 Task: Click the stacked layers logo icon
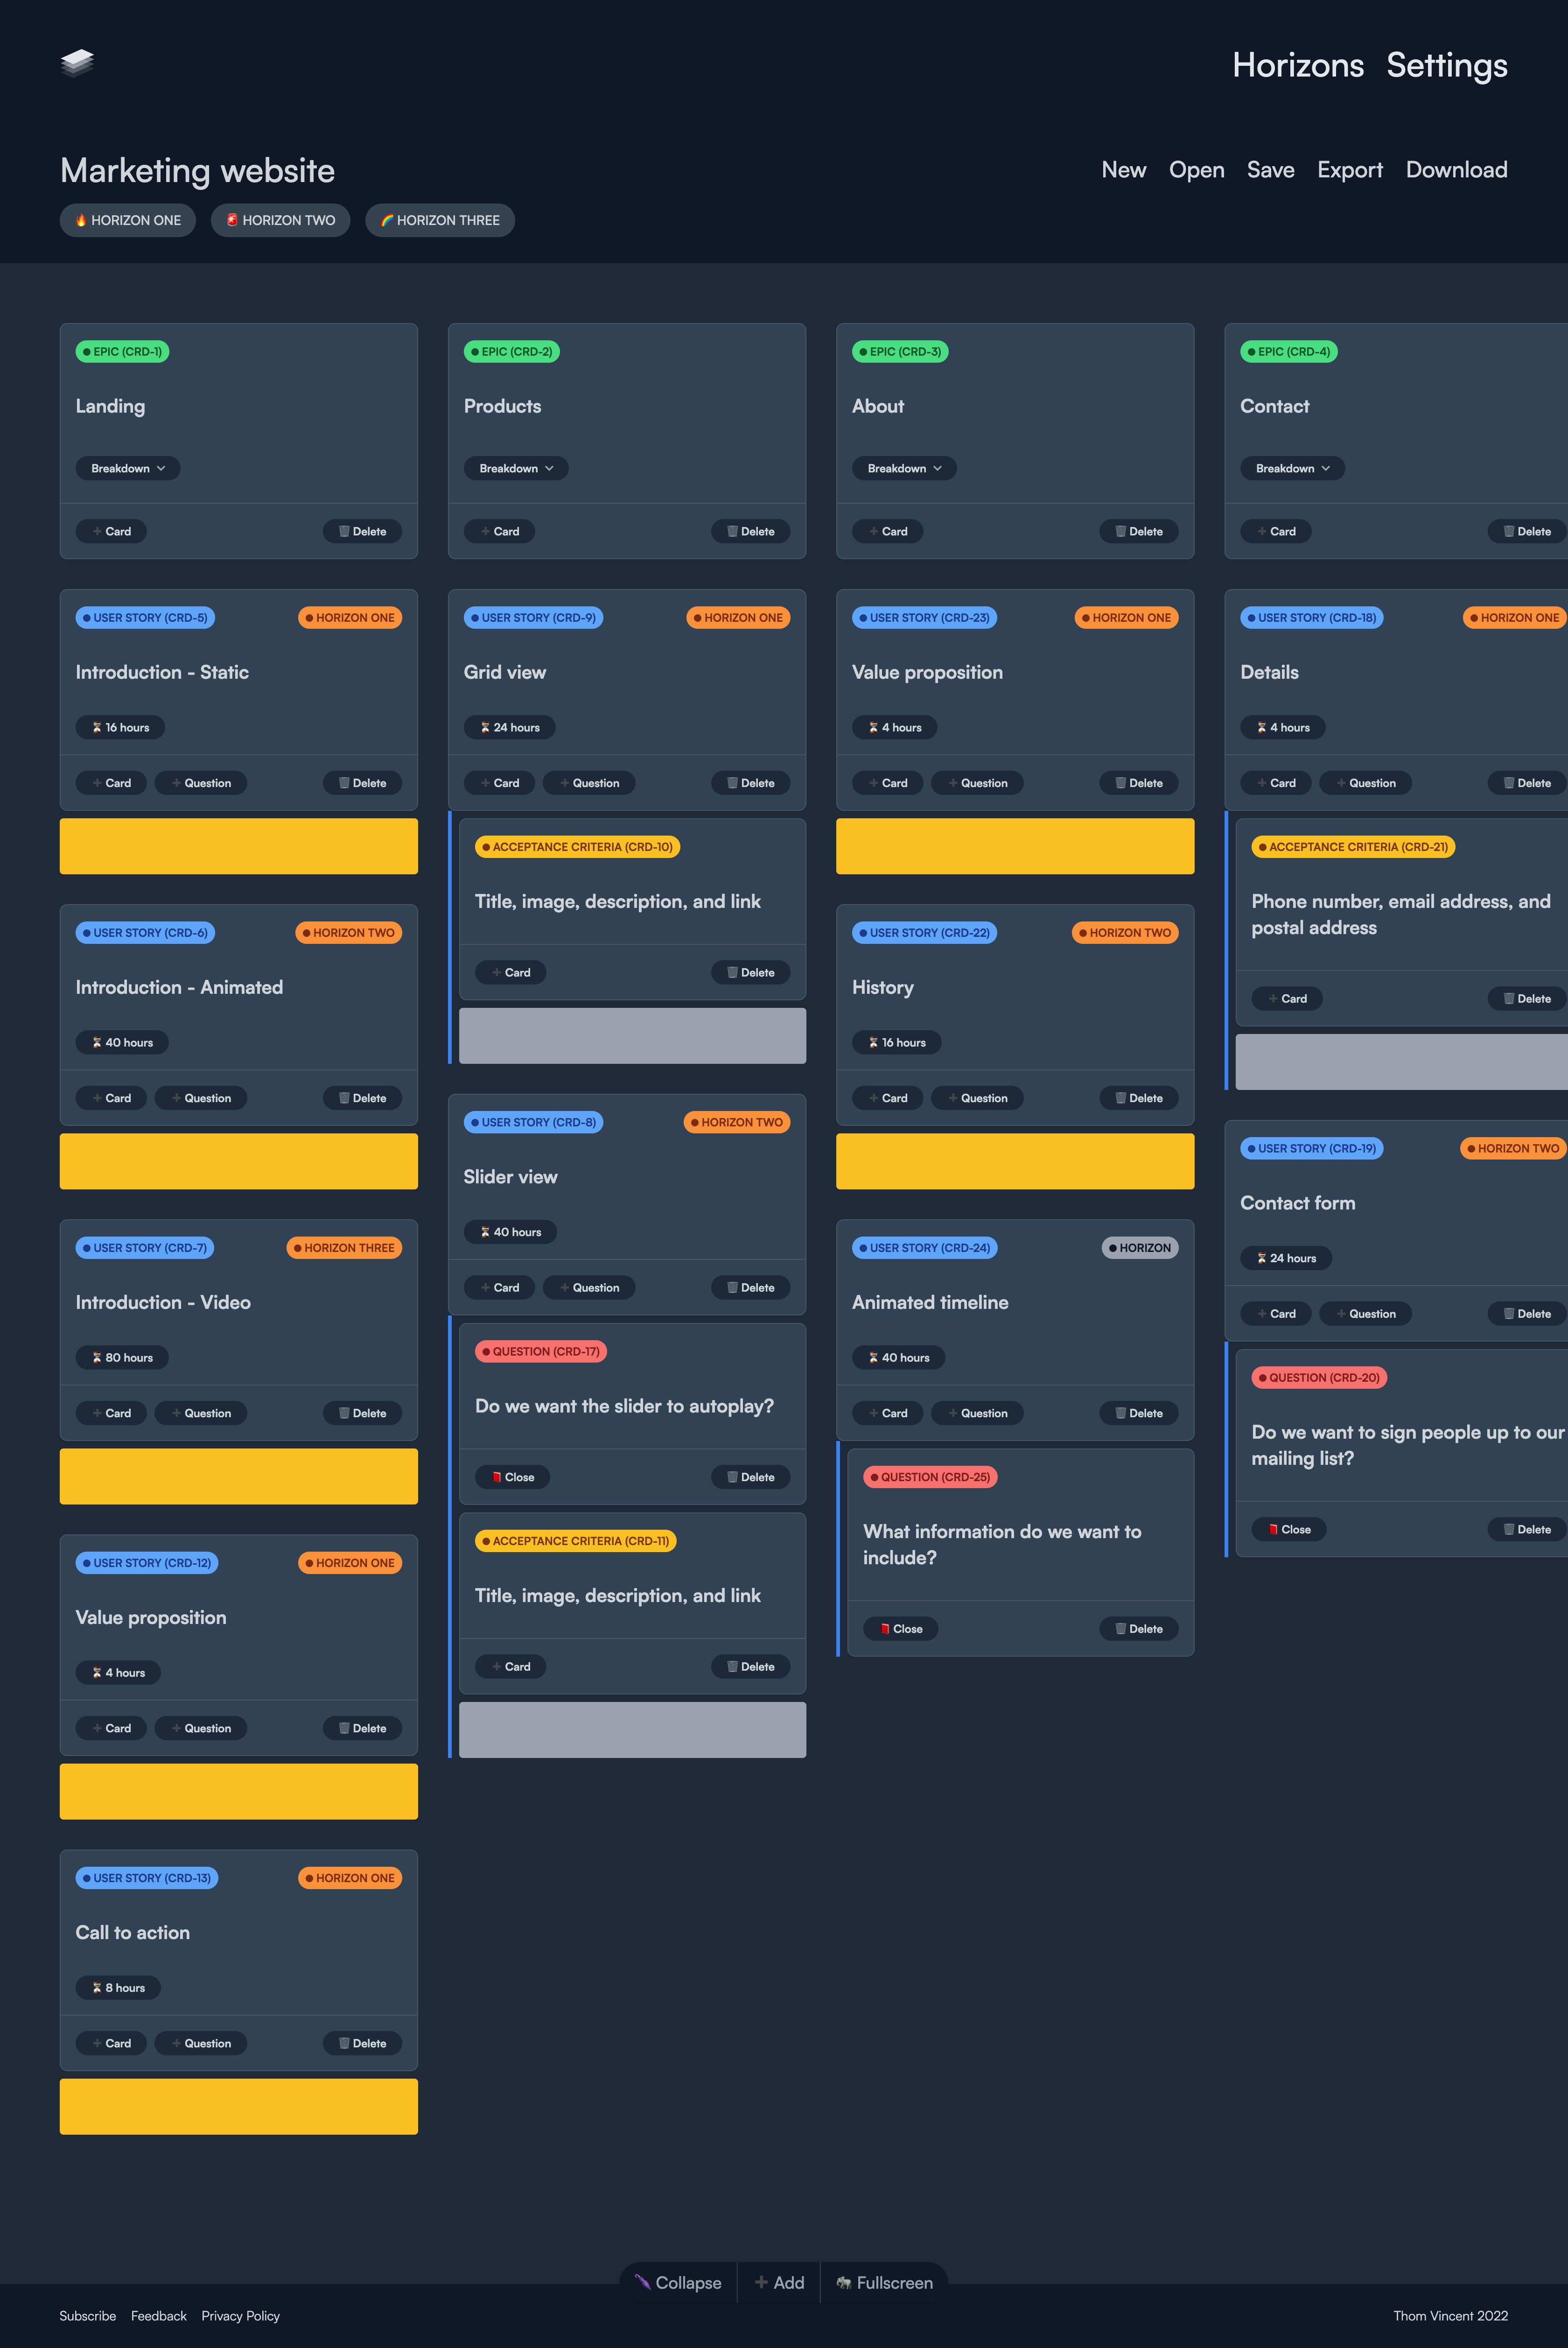tap(77, 63)
